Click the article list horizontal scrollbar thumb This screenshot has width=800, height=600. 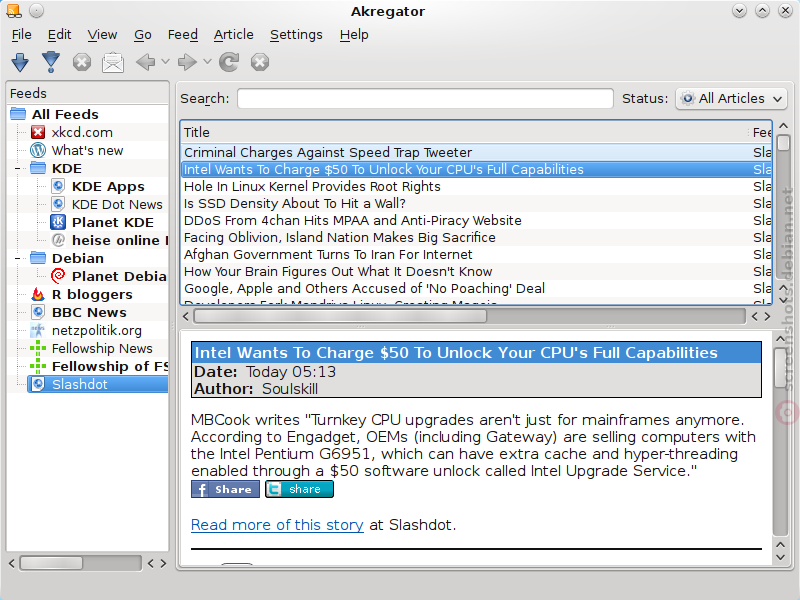click(x=340, y=316)
